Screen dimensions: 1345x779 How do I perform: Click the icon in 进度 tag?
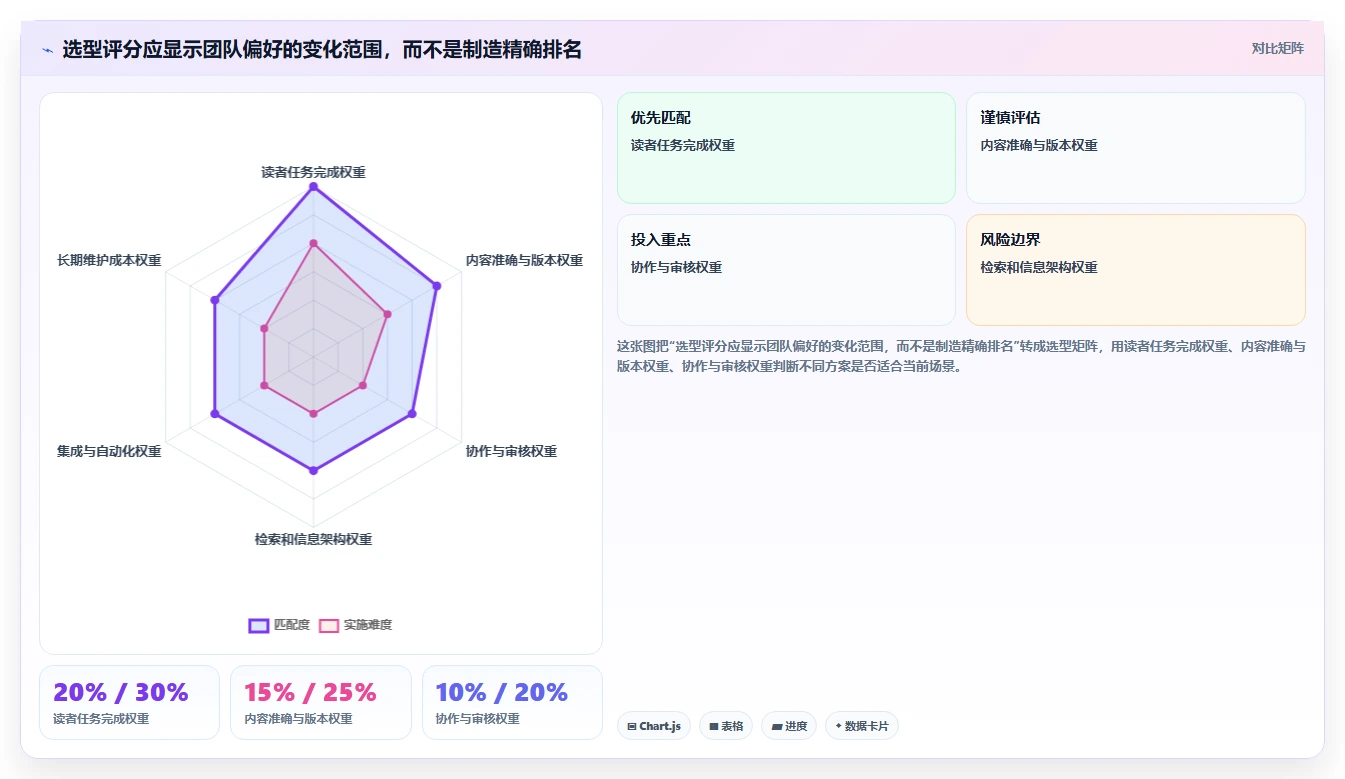[x=777, y=727]
